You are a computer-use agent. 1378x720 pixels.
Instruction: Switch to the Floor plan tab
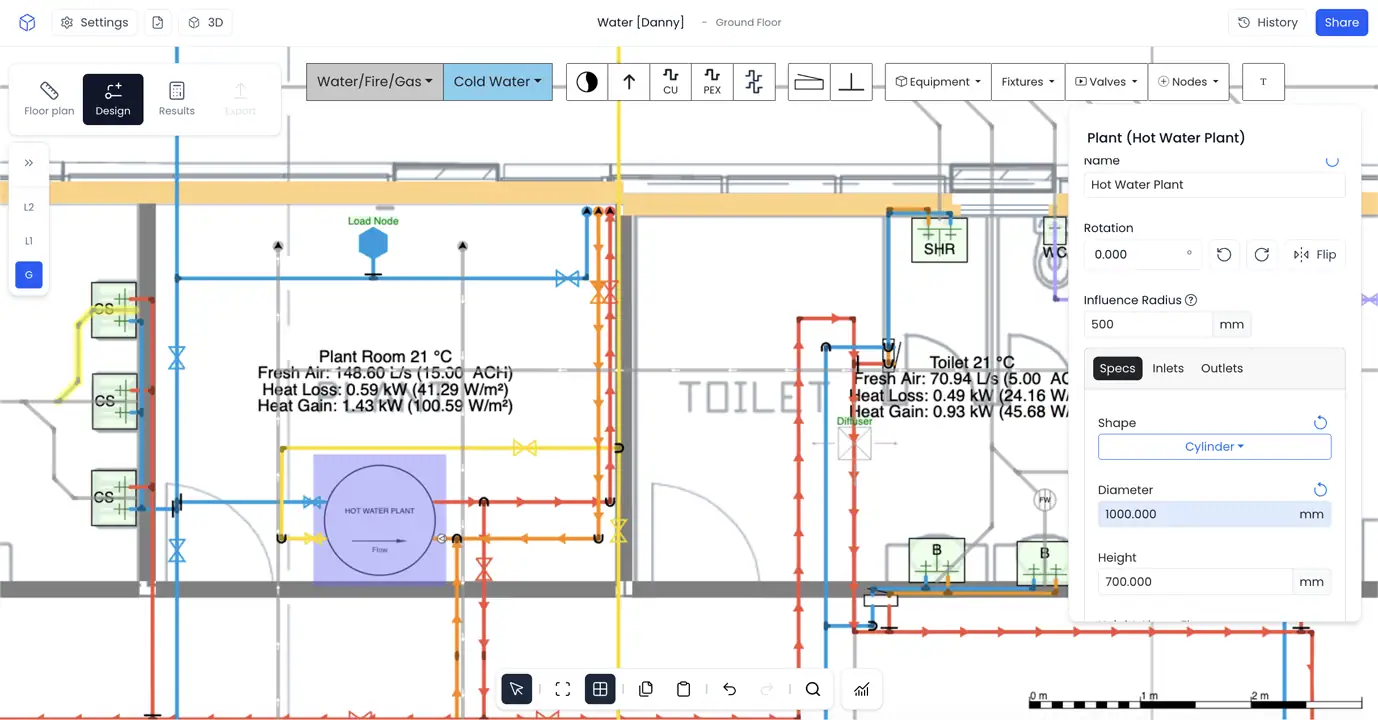49,100
